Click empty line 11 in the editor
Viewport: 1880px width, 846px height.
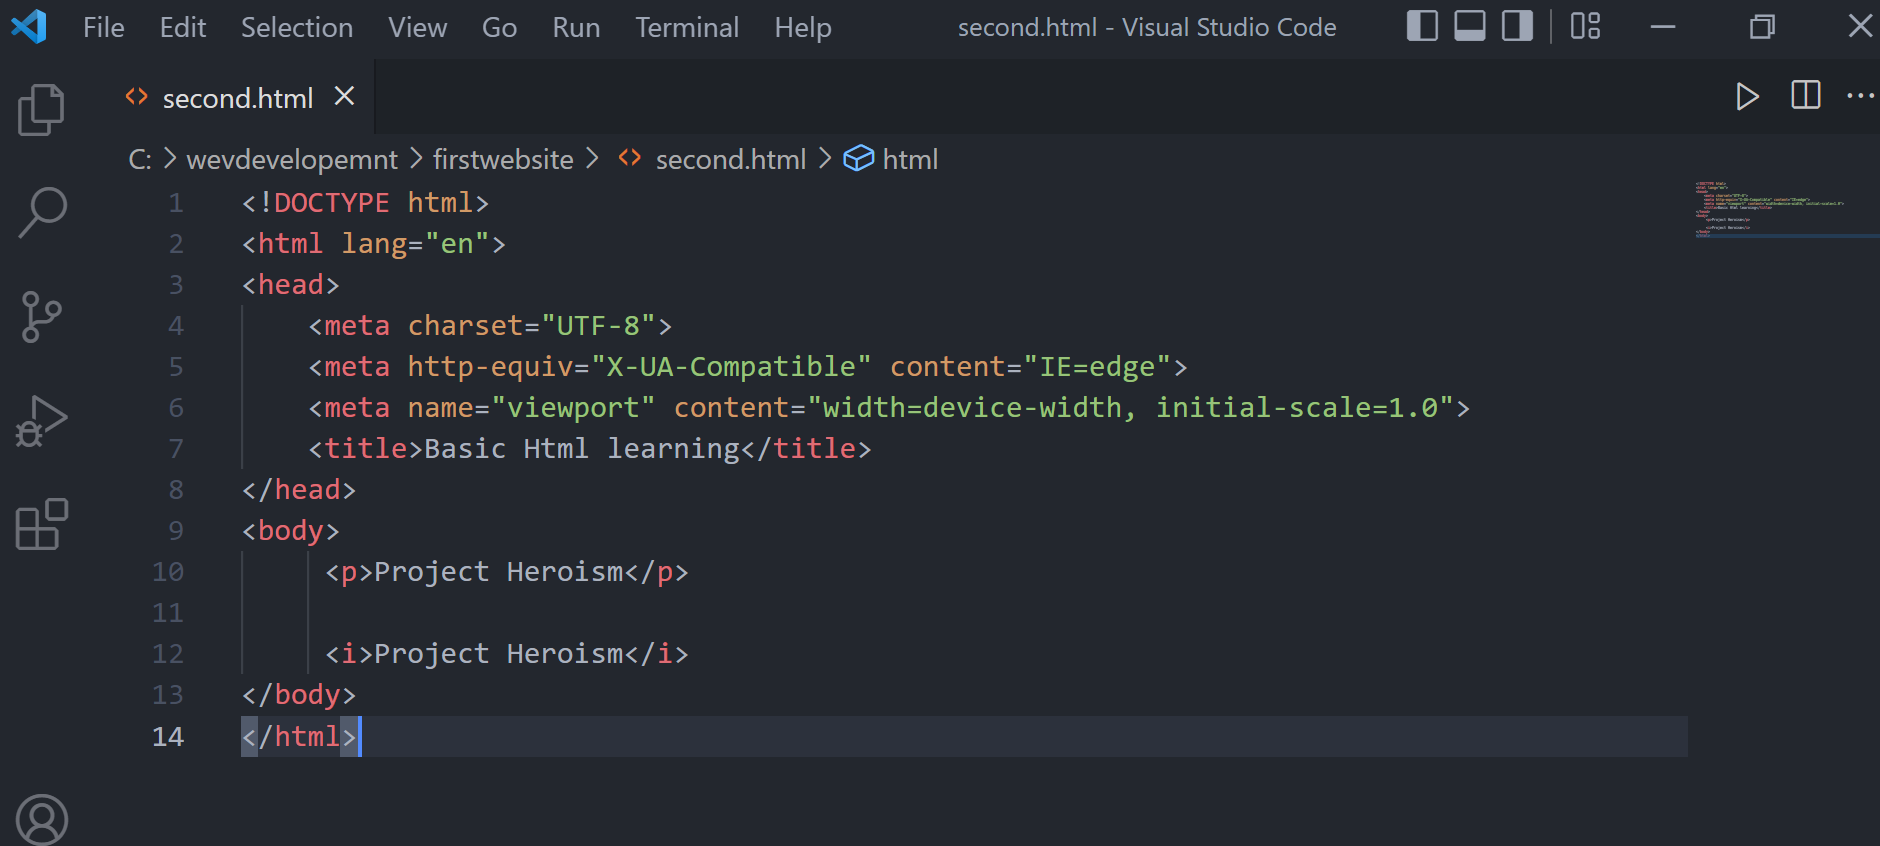tap(964, 613)
